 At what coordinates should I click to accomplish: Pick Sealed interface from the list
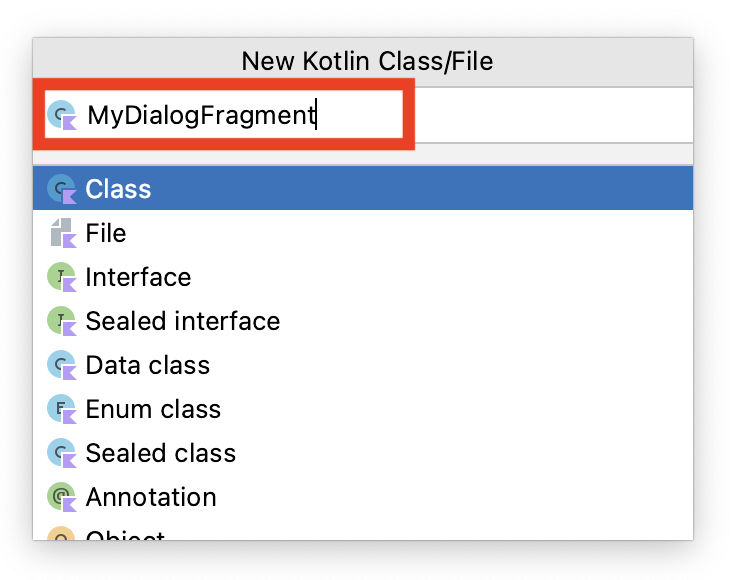point(363,321)
